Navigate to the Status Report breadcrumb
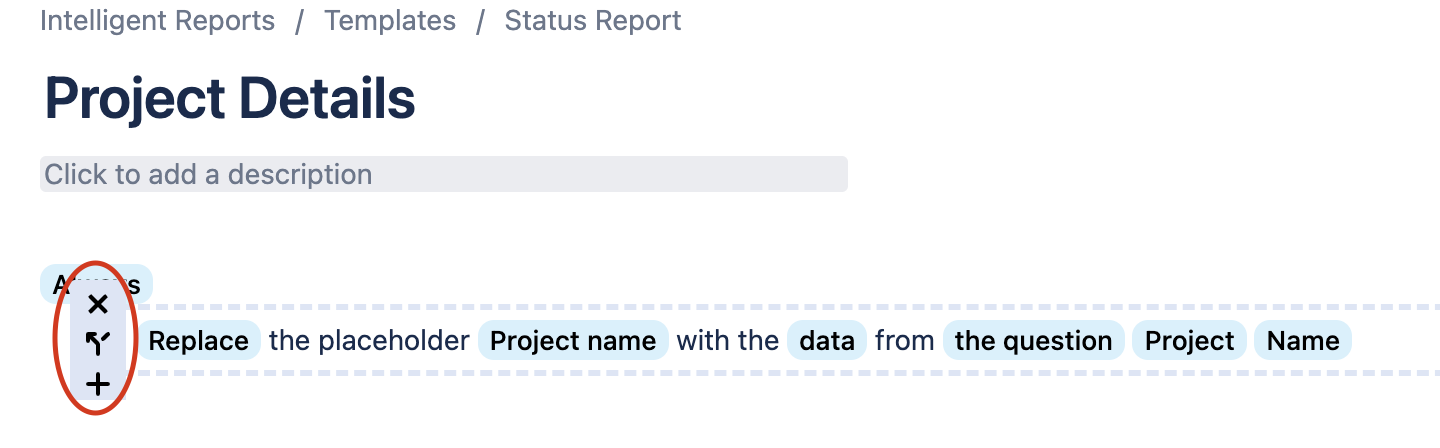The width and height of the screenshot is (1440, 448). pos(593,21)
